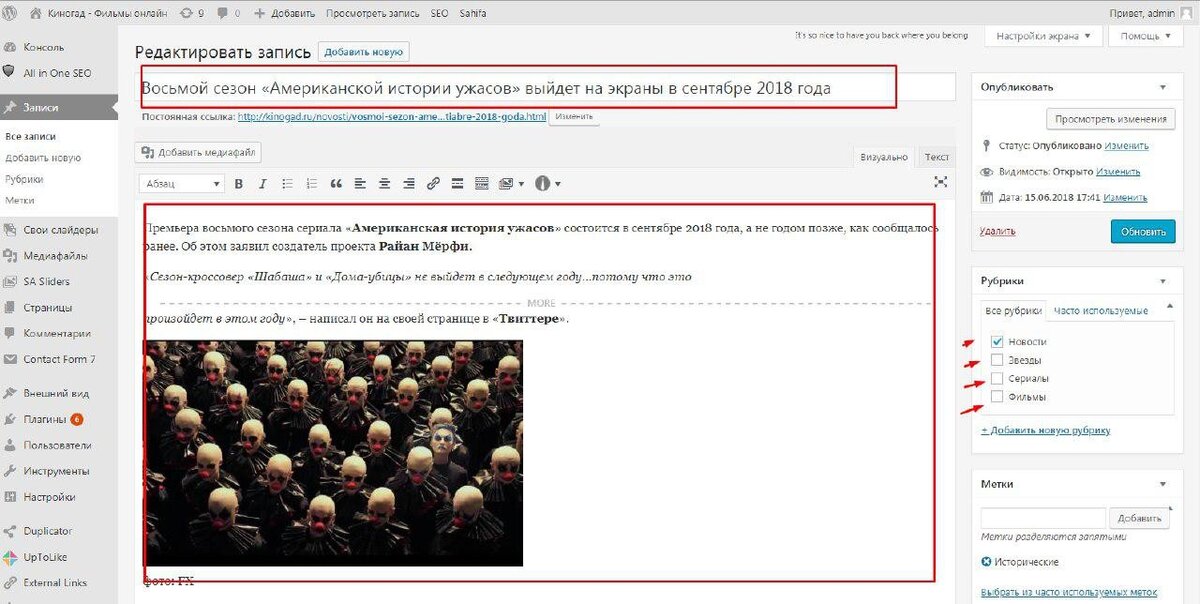Screen dimensions: 1200x604
Task: Open the insert image dropdown in toolbar
Action: click(x=511, y=184)
